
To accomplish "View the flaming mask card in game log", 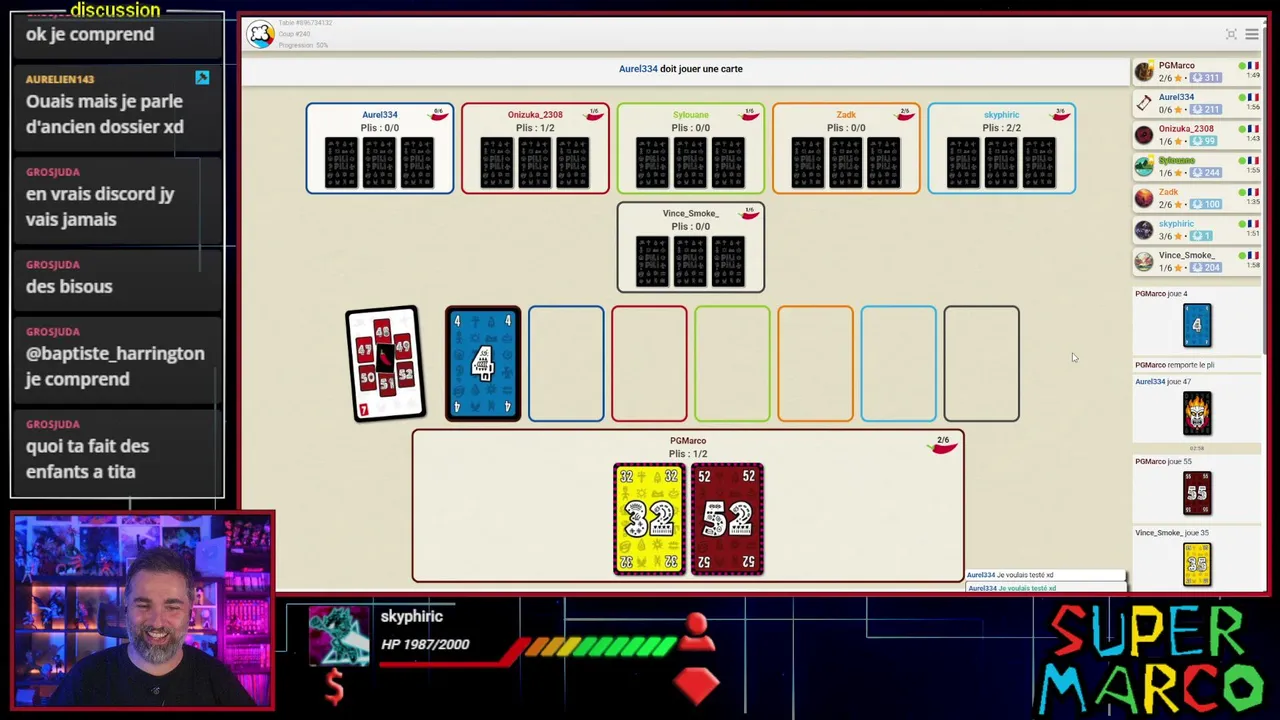I will (x=1197, y=413).
